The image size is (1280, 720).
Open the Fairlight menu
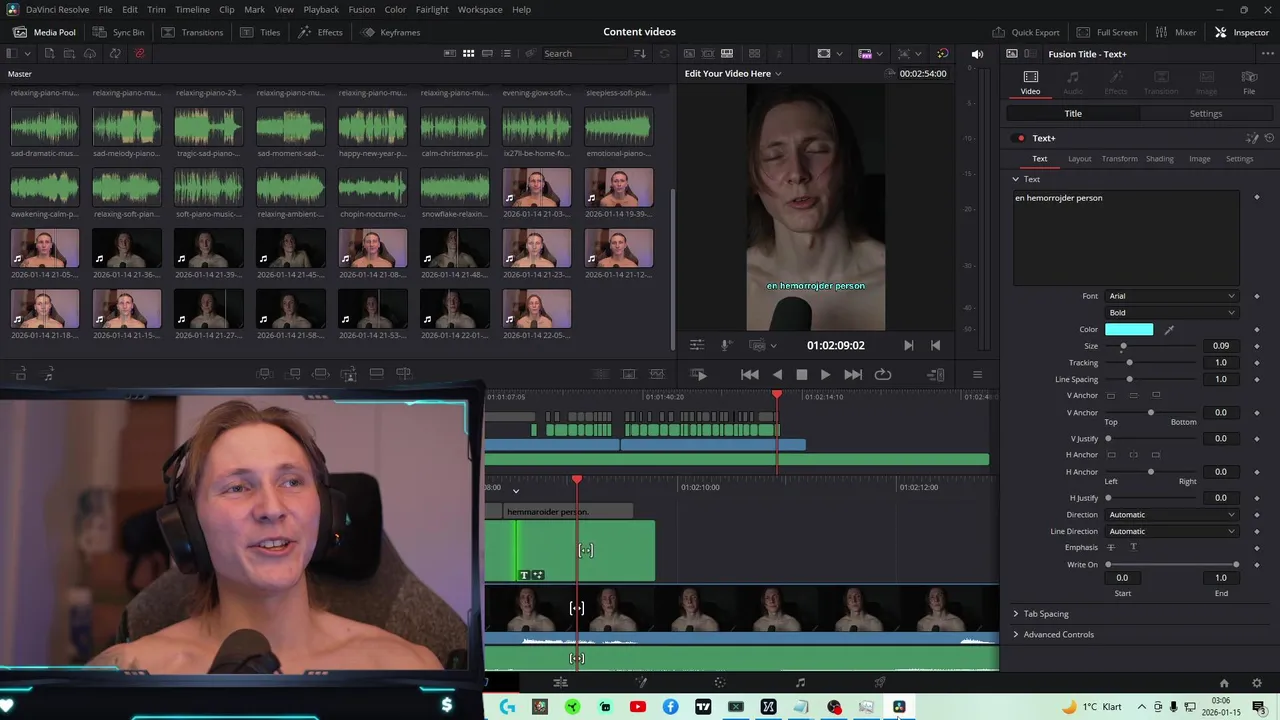[432, 9]
